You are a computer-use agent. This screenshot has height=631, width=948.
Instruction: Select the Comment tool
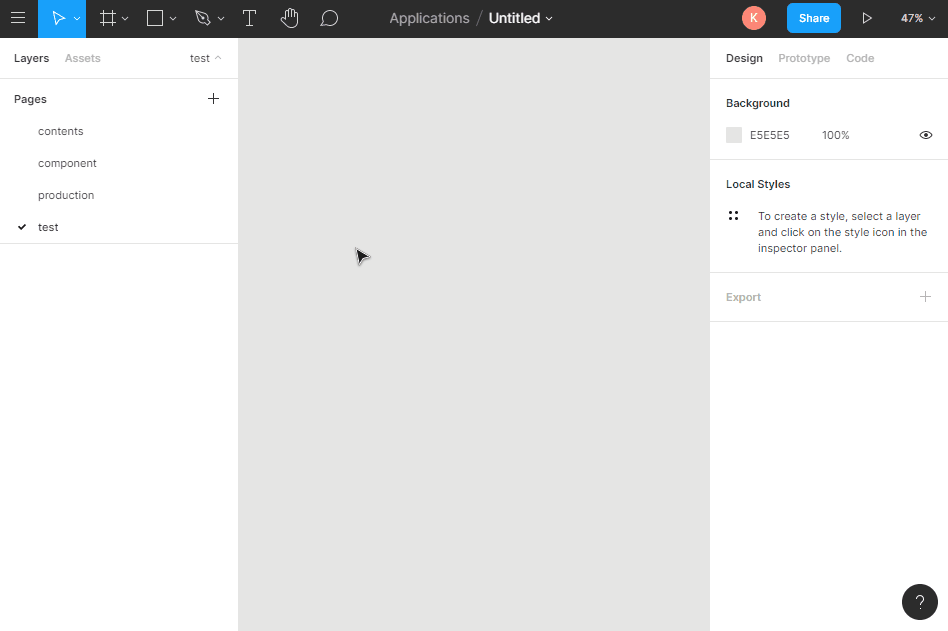(x=329, y=18)
